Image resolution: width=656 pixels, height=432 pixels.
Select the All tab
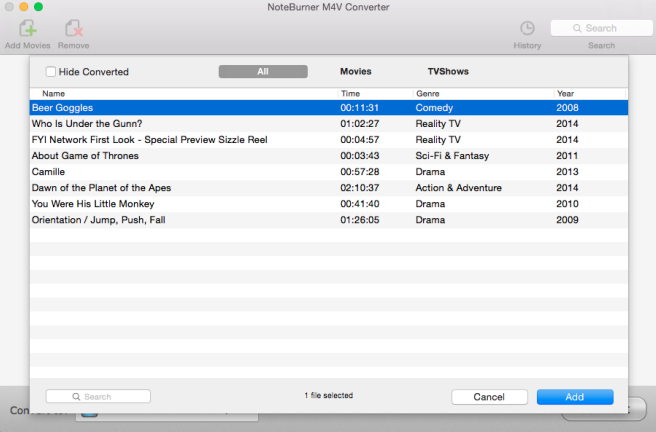[x=262, y=72]
